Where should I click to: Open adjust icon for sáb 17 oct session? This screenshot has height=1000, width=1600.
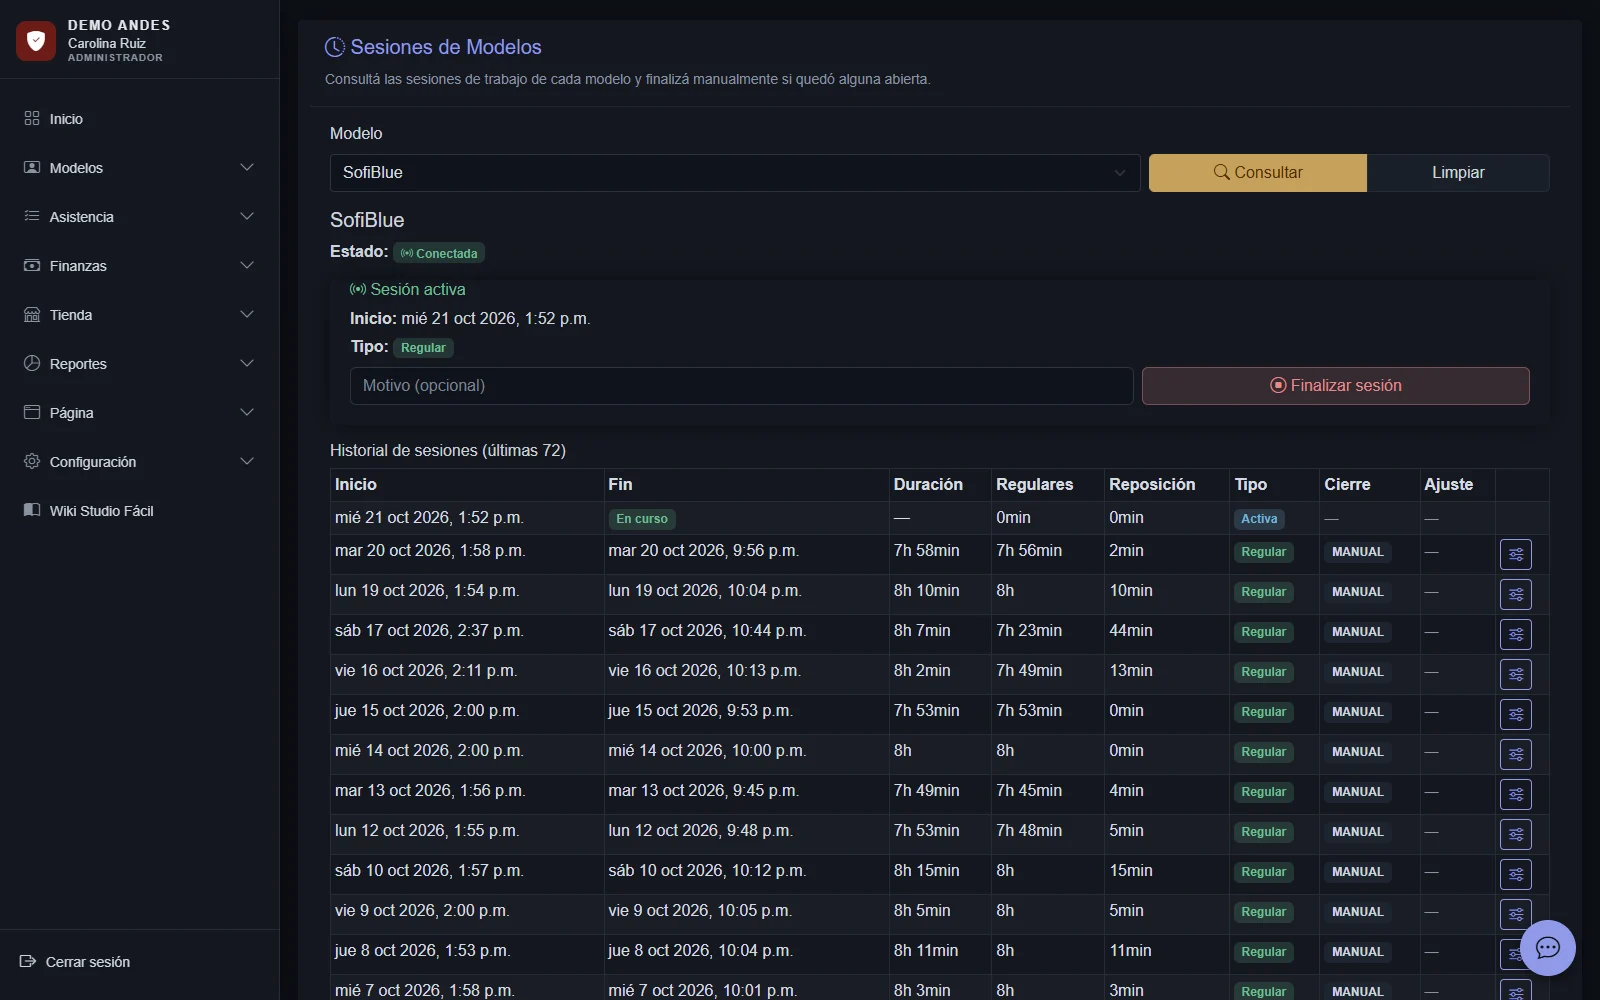(x=1516, y=634)
